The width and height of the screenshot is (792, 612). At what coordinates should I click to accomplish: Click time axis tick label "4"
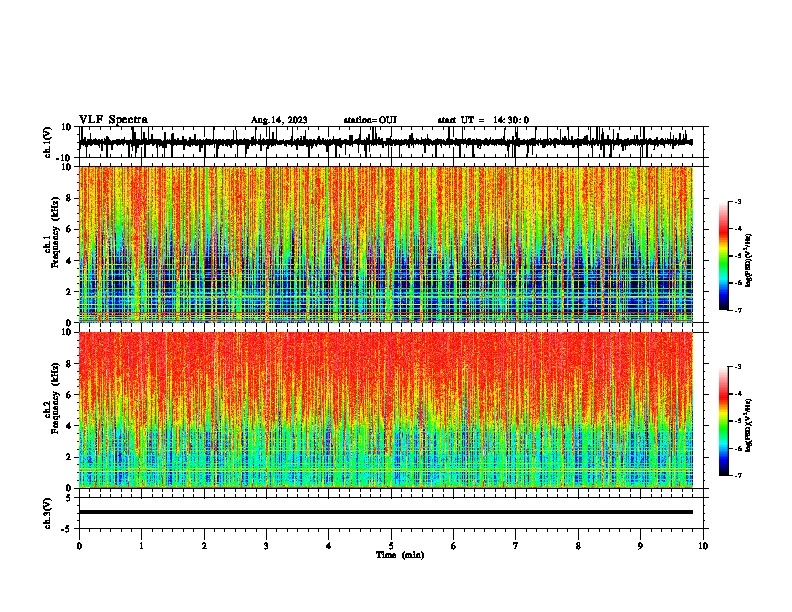pyautogui.click(x=329, y=546)
